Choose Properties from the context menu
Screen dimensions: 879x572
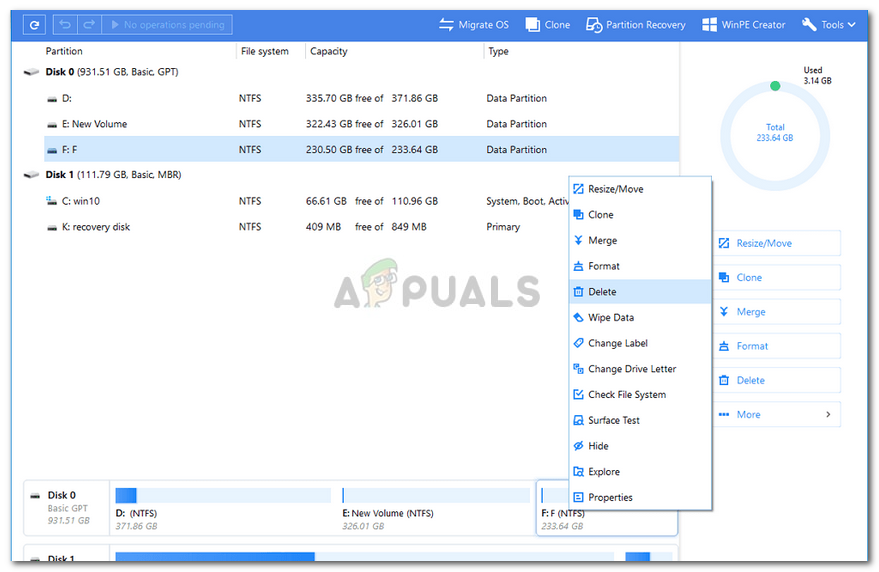640,497
